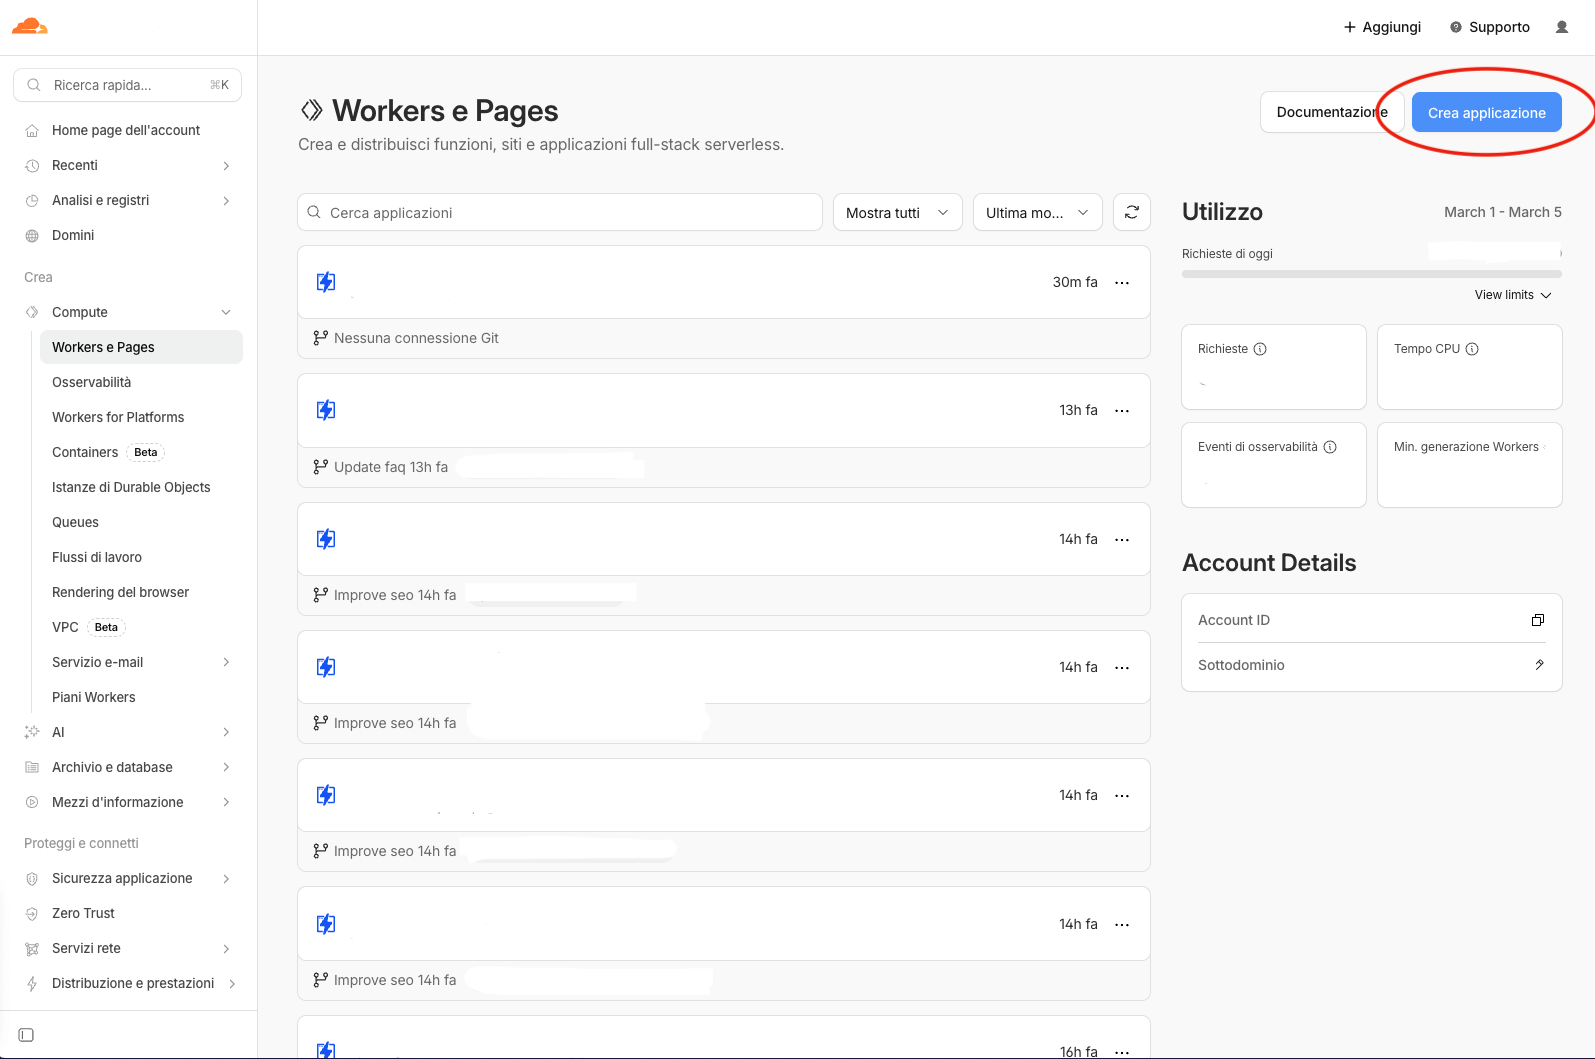
Task: Expand the Recenti menu
Action: click(x=226, y=165)
